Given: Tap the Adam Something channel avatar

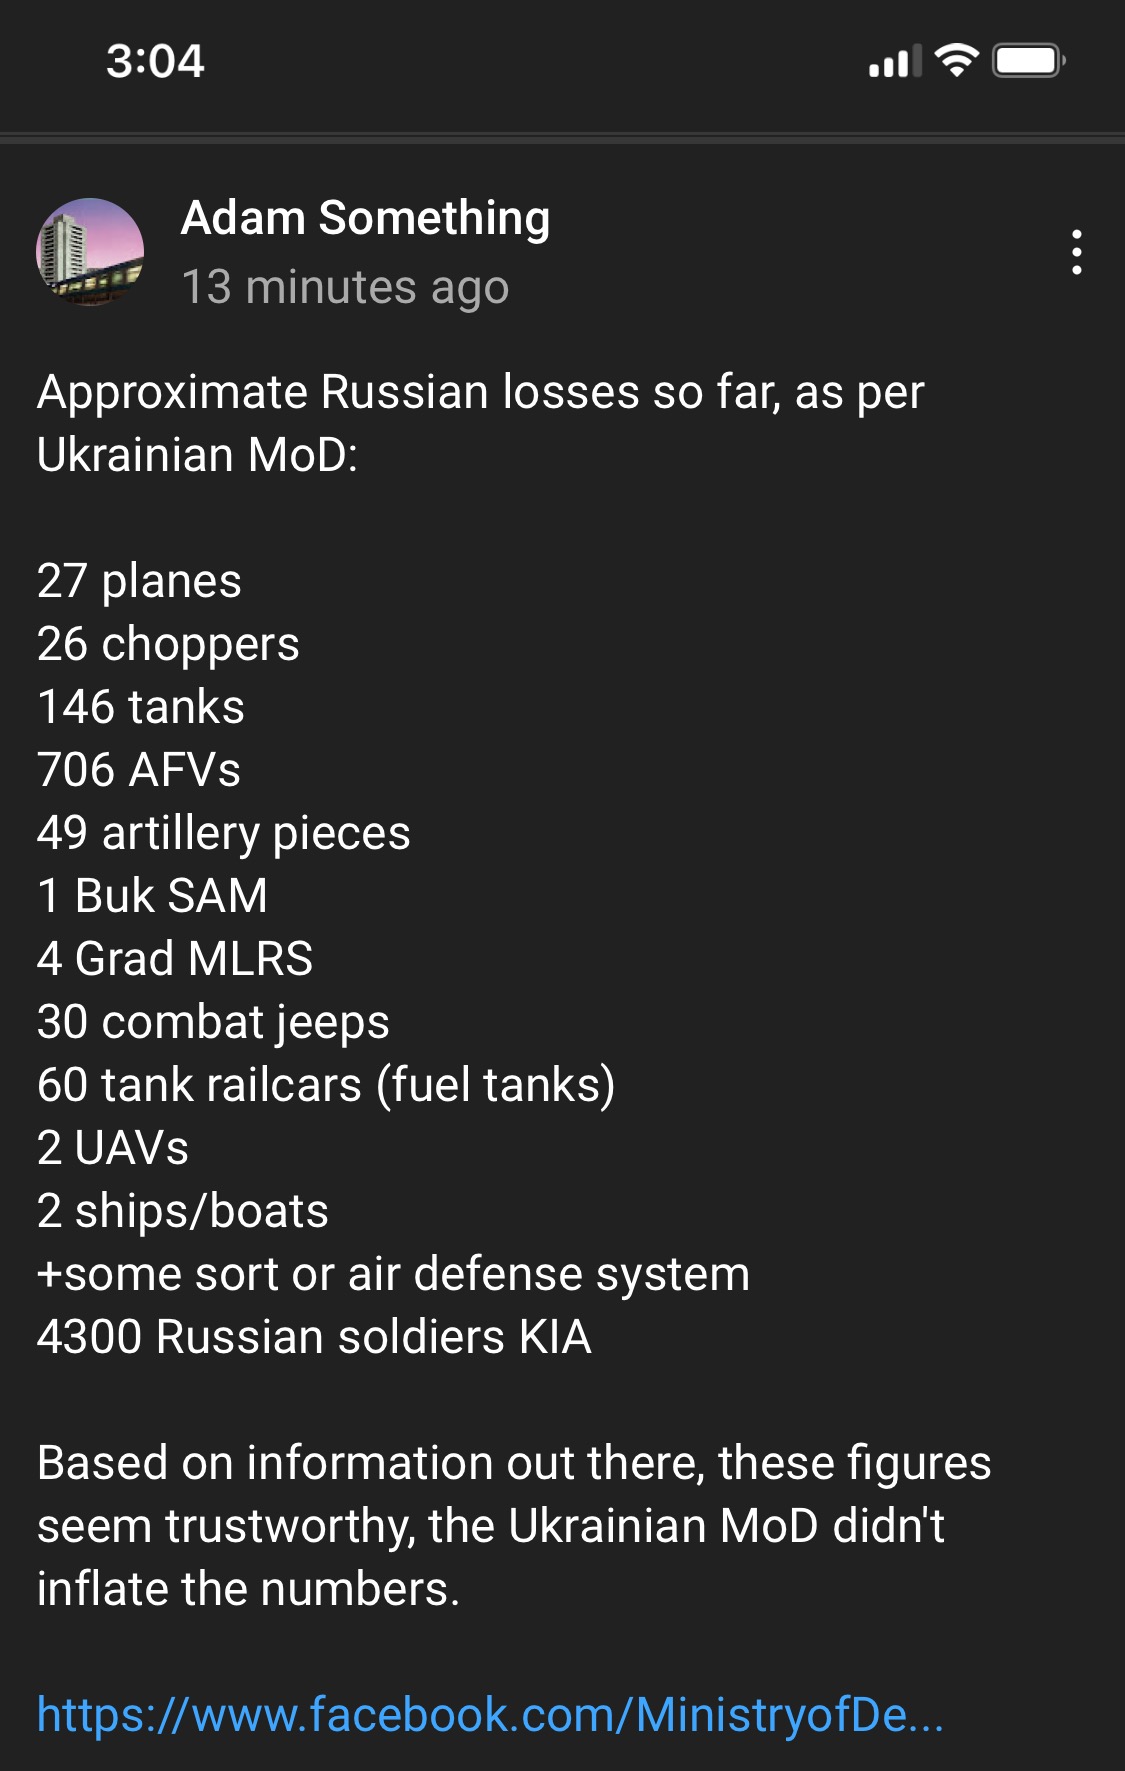Looking at the screenshot, I should pos(90,252).
